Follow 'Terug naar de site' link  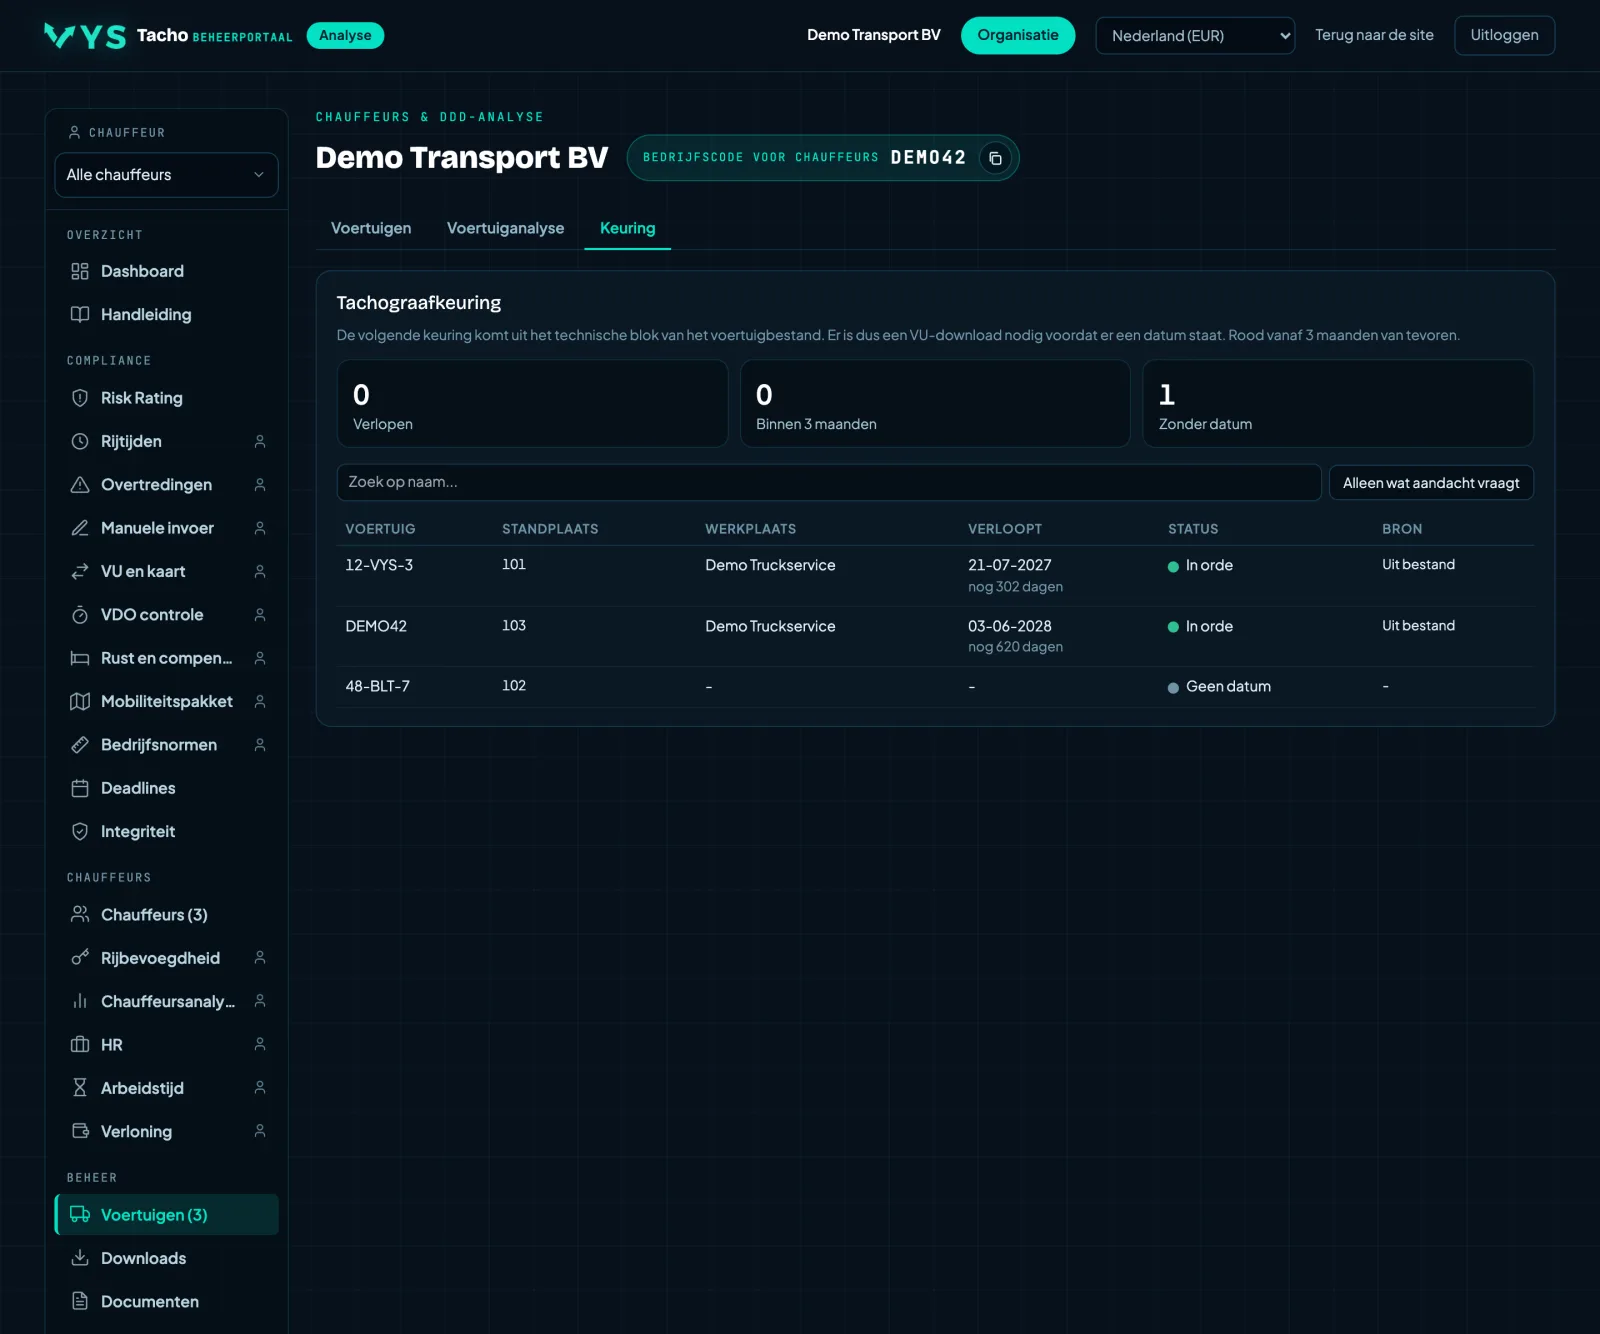point(1374,35)
